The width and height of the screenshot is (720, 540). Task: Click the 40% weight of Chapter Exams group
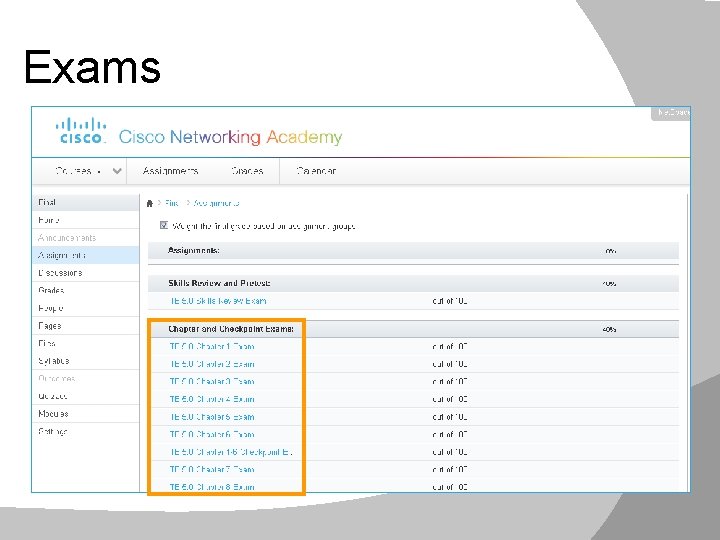(609, 329)
